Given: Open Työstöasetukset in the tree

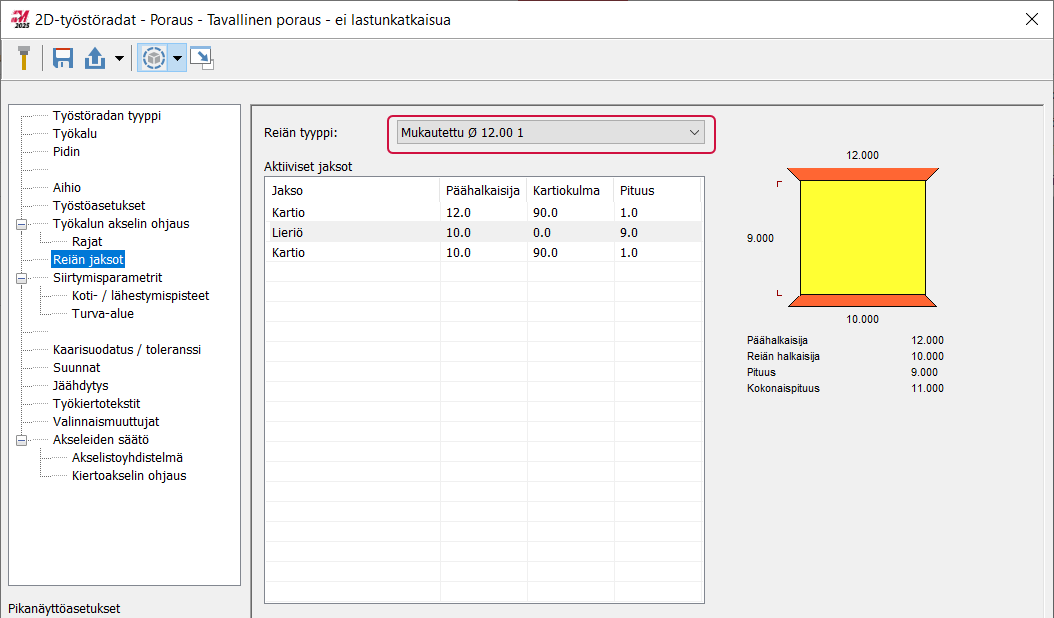Looking at the screenshot, I should [x=99, y=205].
